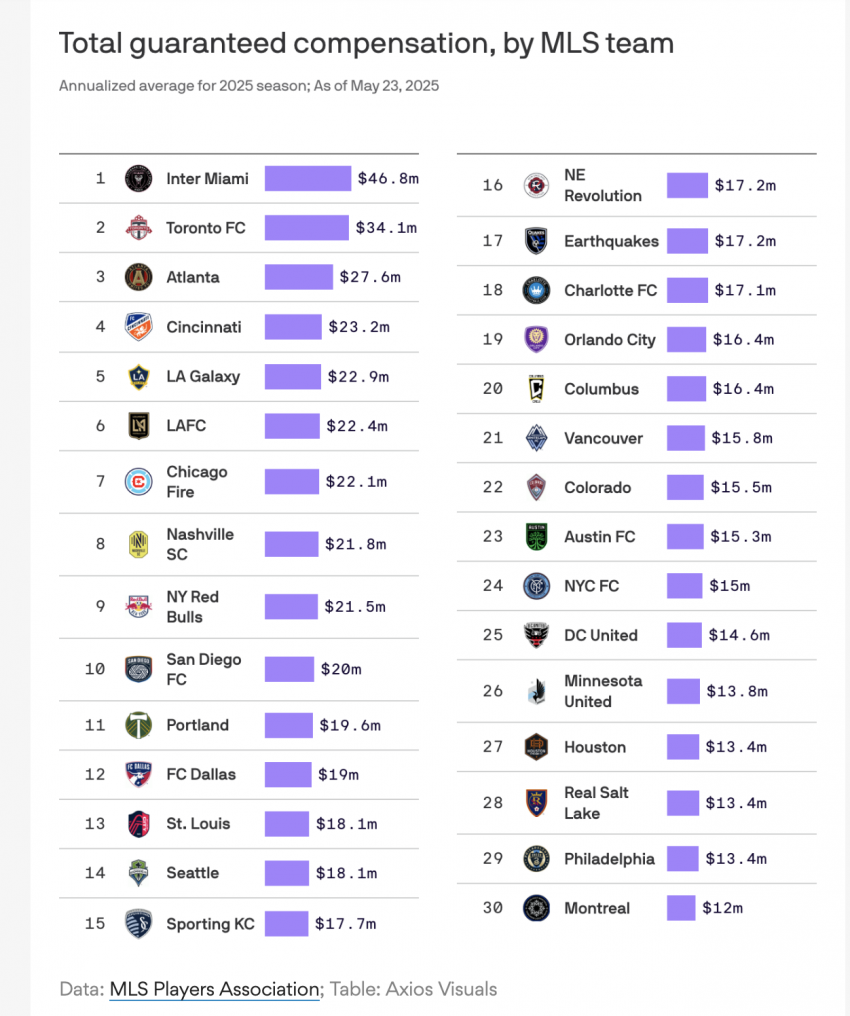Click the Austin FC logo
Viewport: 850px width, 1016px height.
(536, 537)
